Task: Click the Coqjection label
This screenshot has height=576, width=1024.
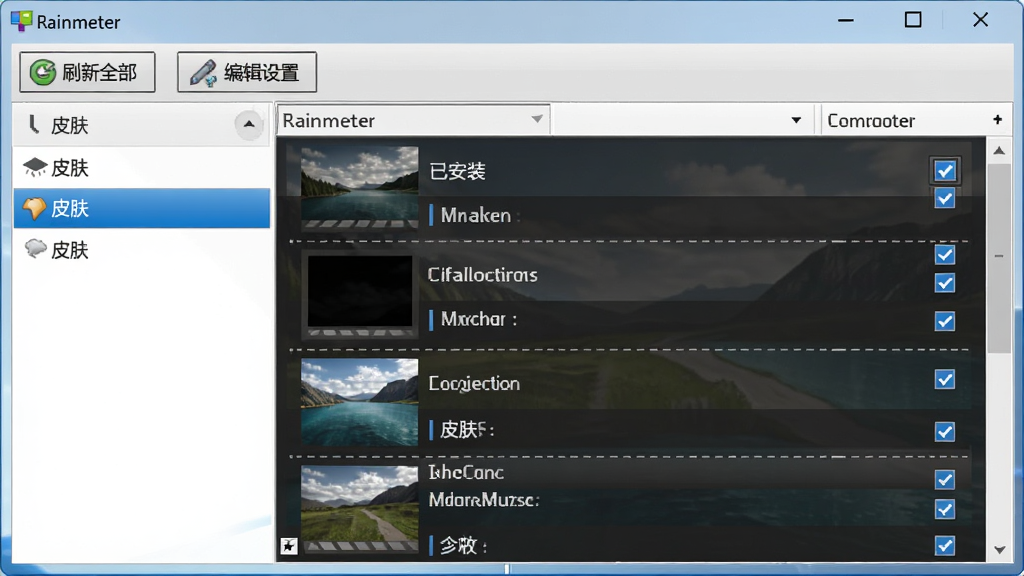Action: [x=474, y=383]
